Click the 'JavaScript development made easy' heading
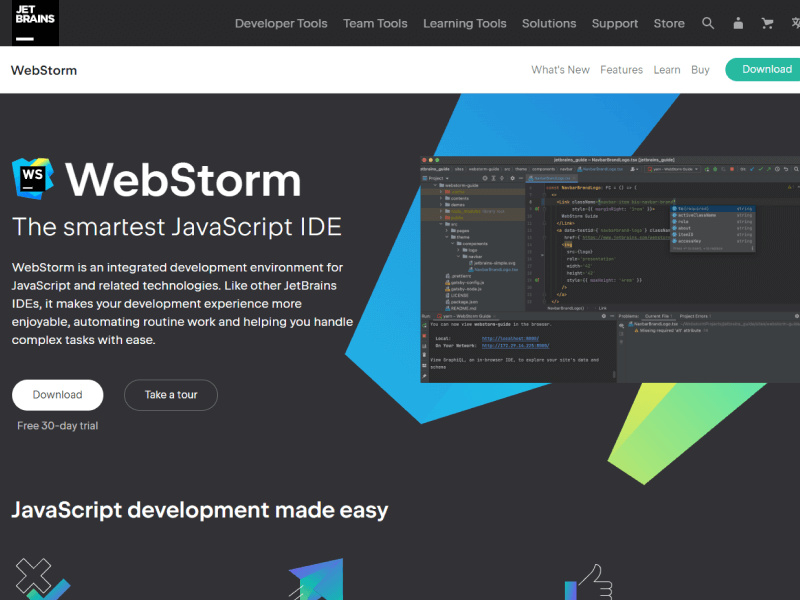The width and height of the screenshot is (800, 600). (x=199, y=511)
